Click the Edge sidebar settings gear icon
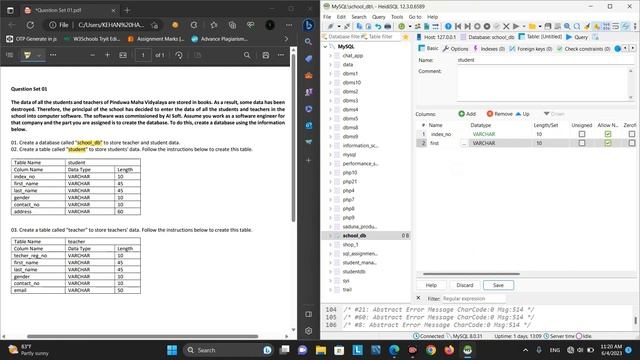640x360 pixels. (x=309, y=331)
